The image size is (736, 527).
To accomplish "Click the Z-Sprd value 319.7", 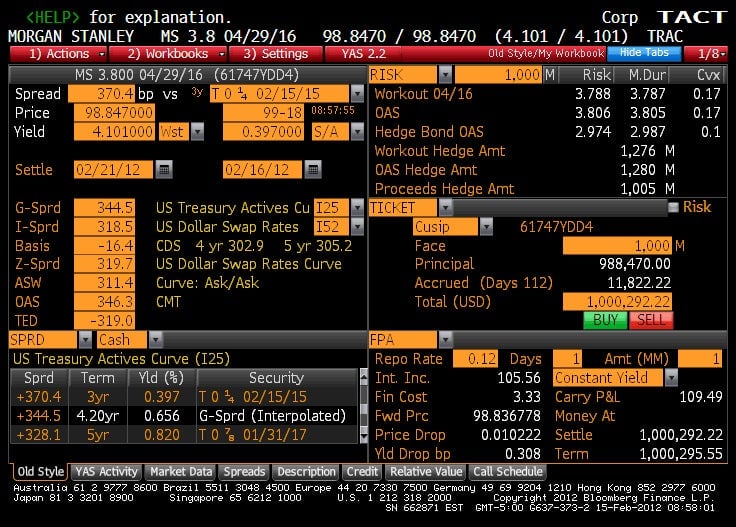I will [x=104, y=264].
